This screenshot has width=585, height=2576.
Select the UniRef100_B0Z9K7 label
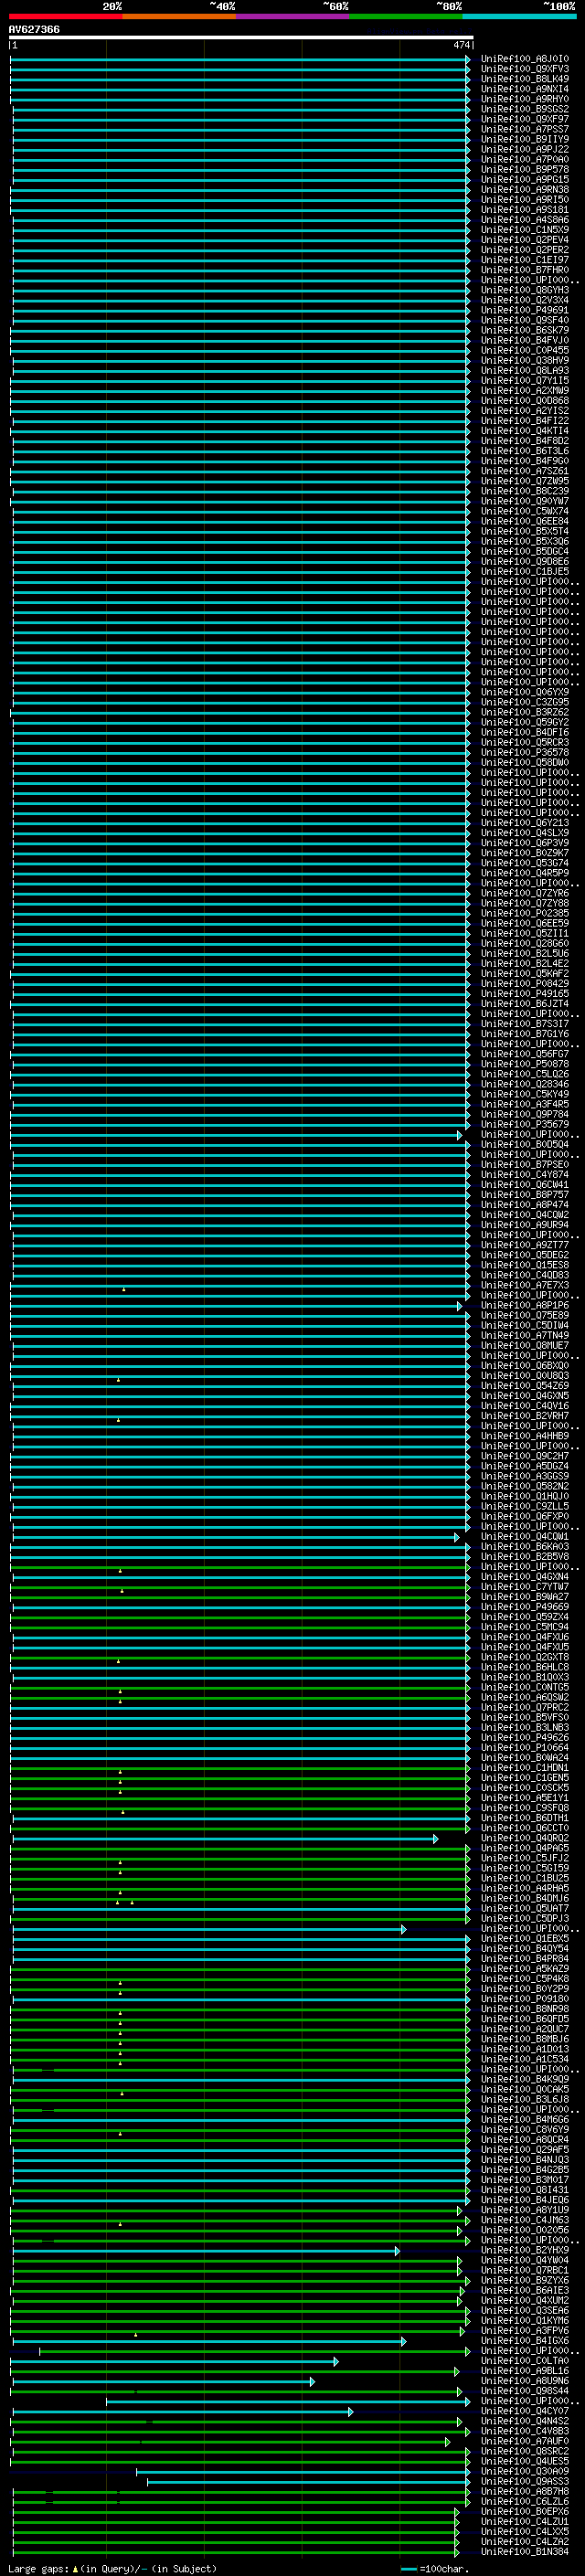[x=525, y=853]
